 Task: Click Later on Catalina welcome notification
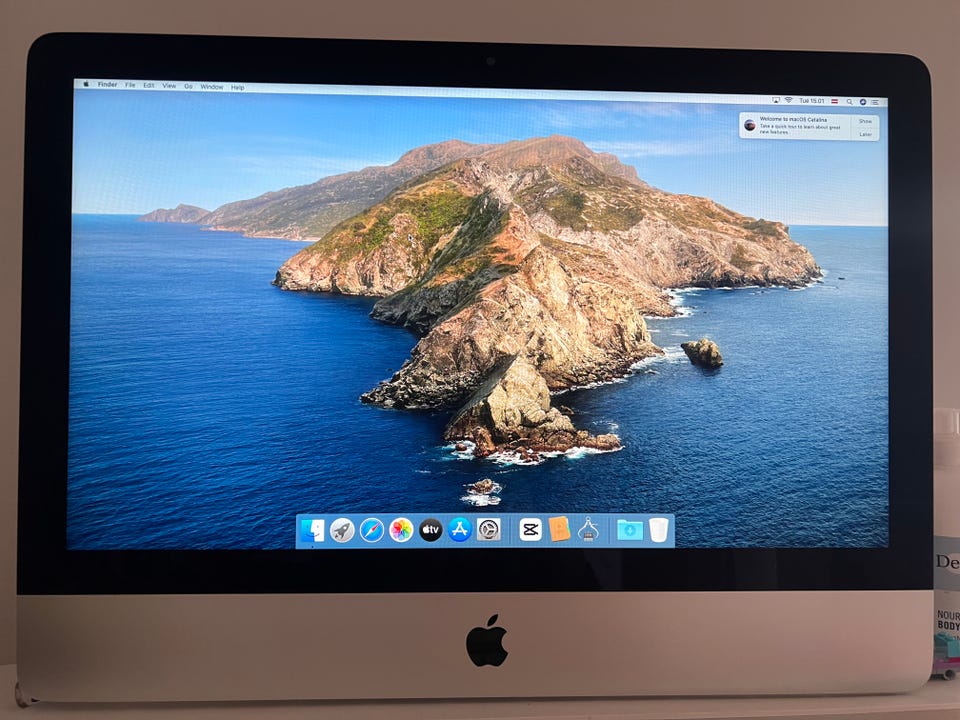[865, 134]
